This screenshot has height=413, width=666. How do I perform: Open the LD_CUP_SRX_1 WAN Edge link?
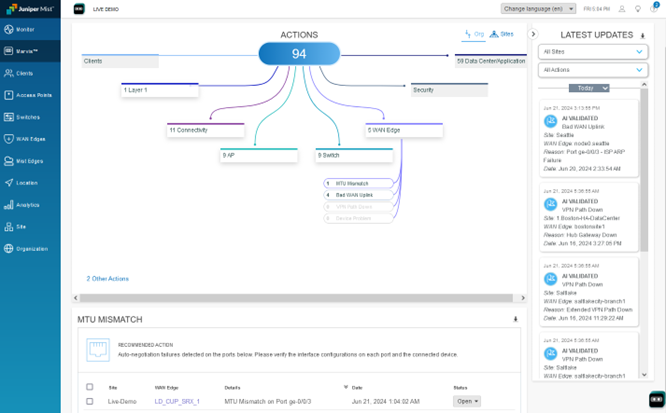177,401
